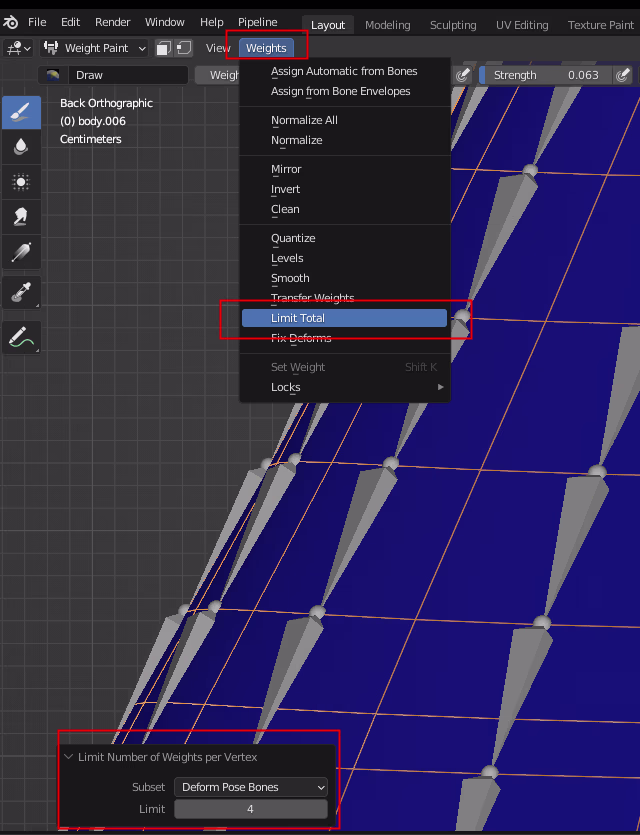Switch to the Modeling workspace tab

(388, 25)
